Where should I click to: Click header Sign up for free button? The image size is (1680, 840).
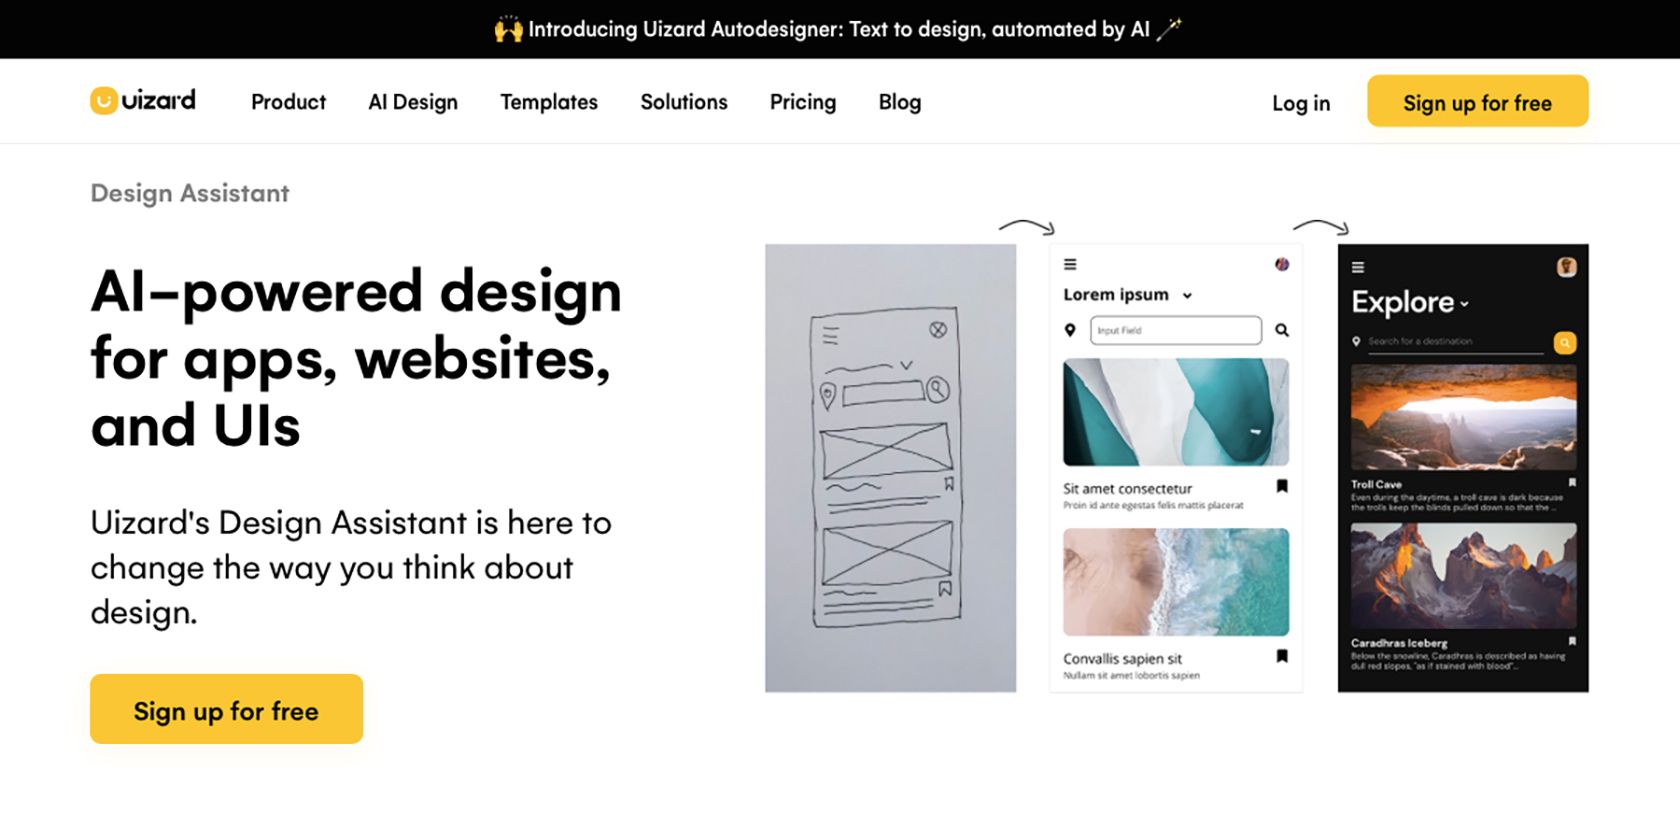coord(1478,101)
